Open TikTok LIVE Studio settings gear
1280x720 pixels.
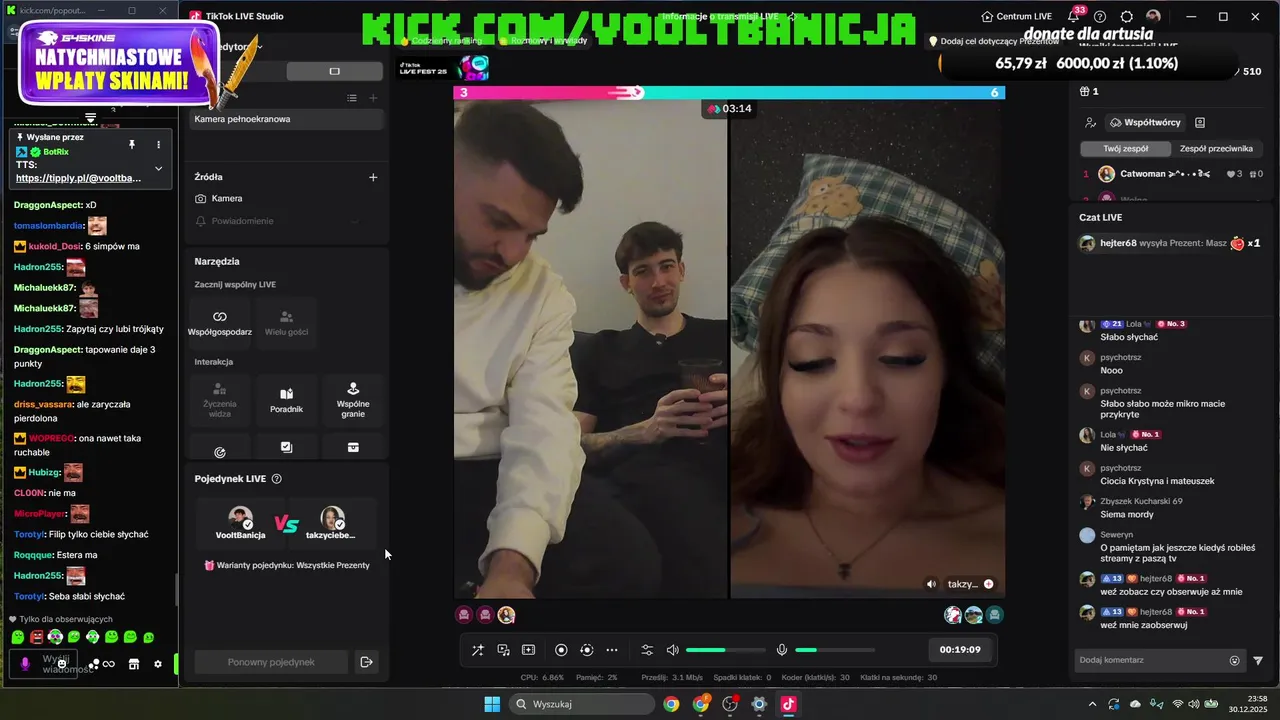point(1127,17)
